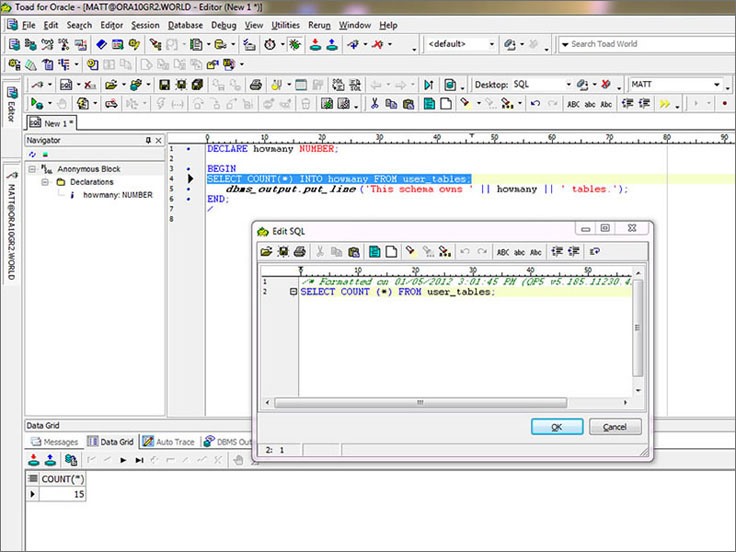This screenshot has width=736, height=552.
Task: Collapse the Anonymous Block tree node
Action: 32,169
